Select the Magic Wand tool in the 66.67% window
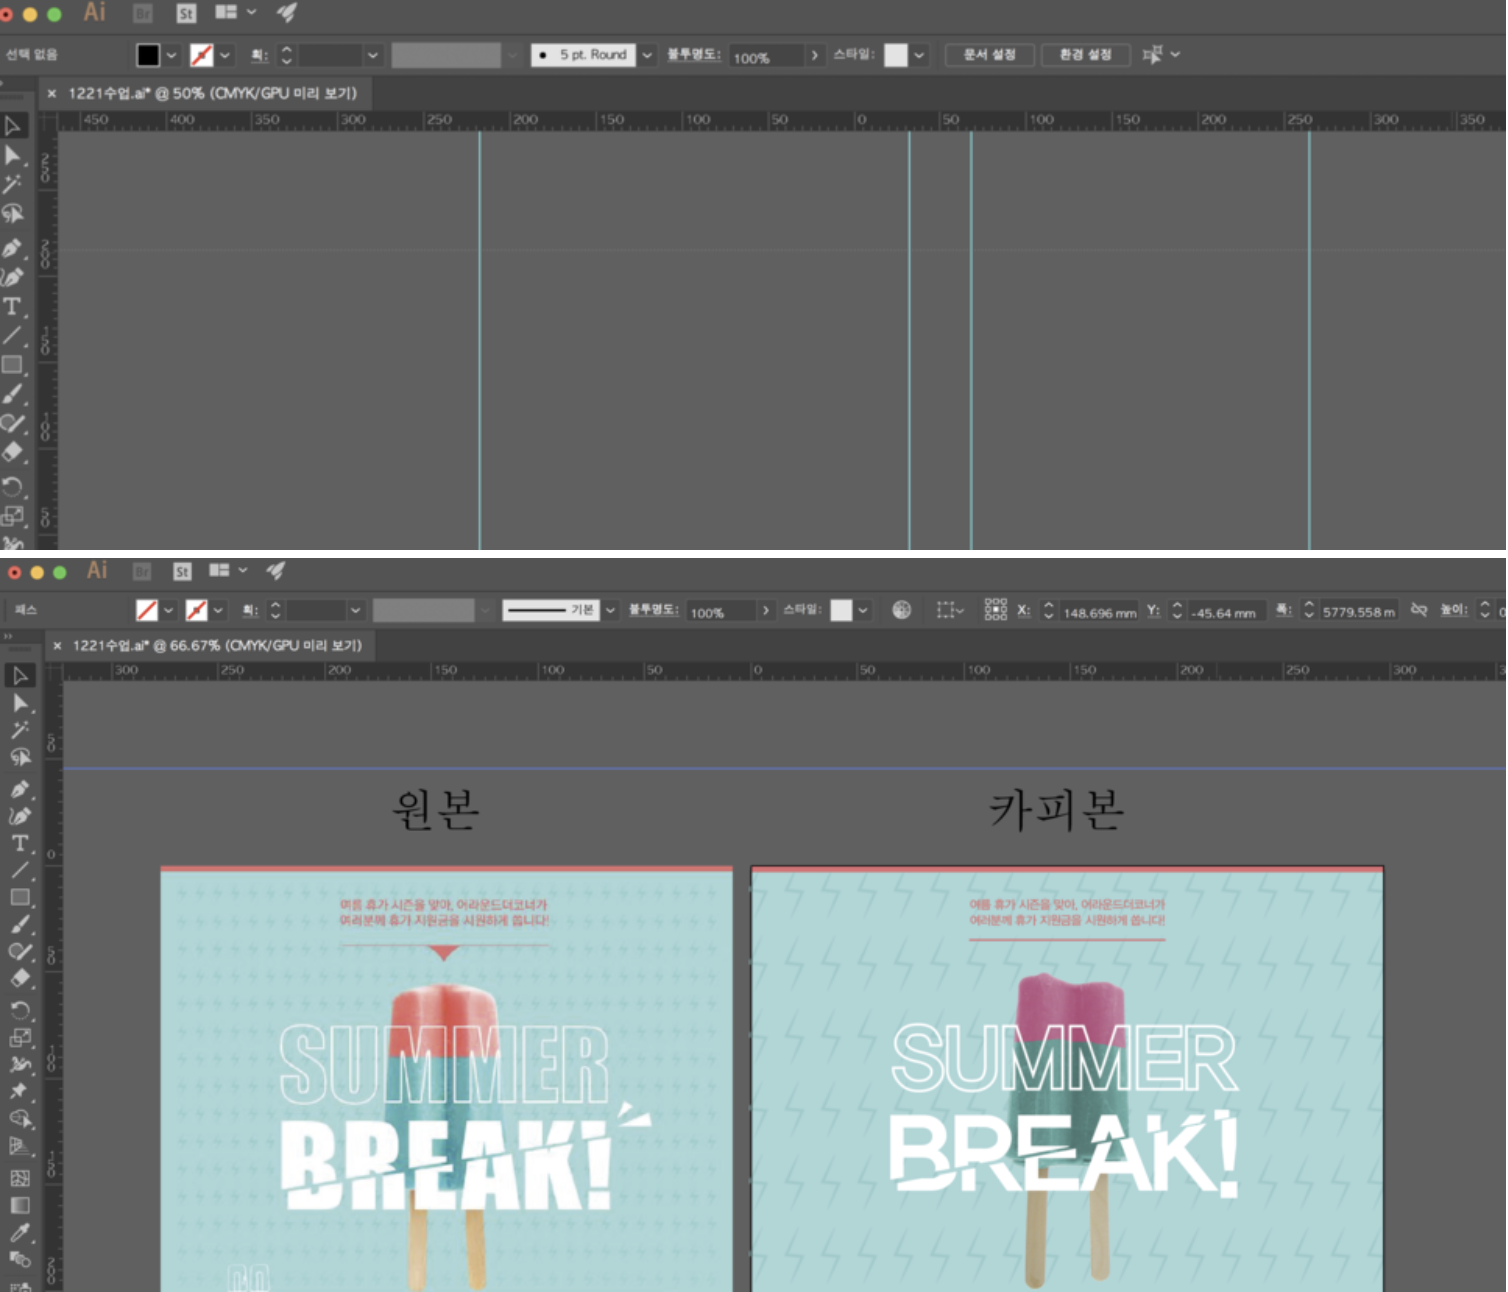1508x1292 pixels. [x=20, y=730]
